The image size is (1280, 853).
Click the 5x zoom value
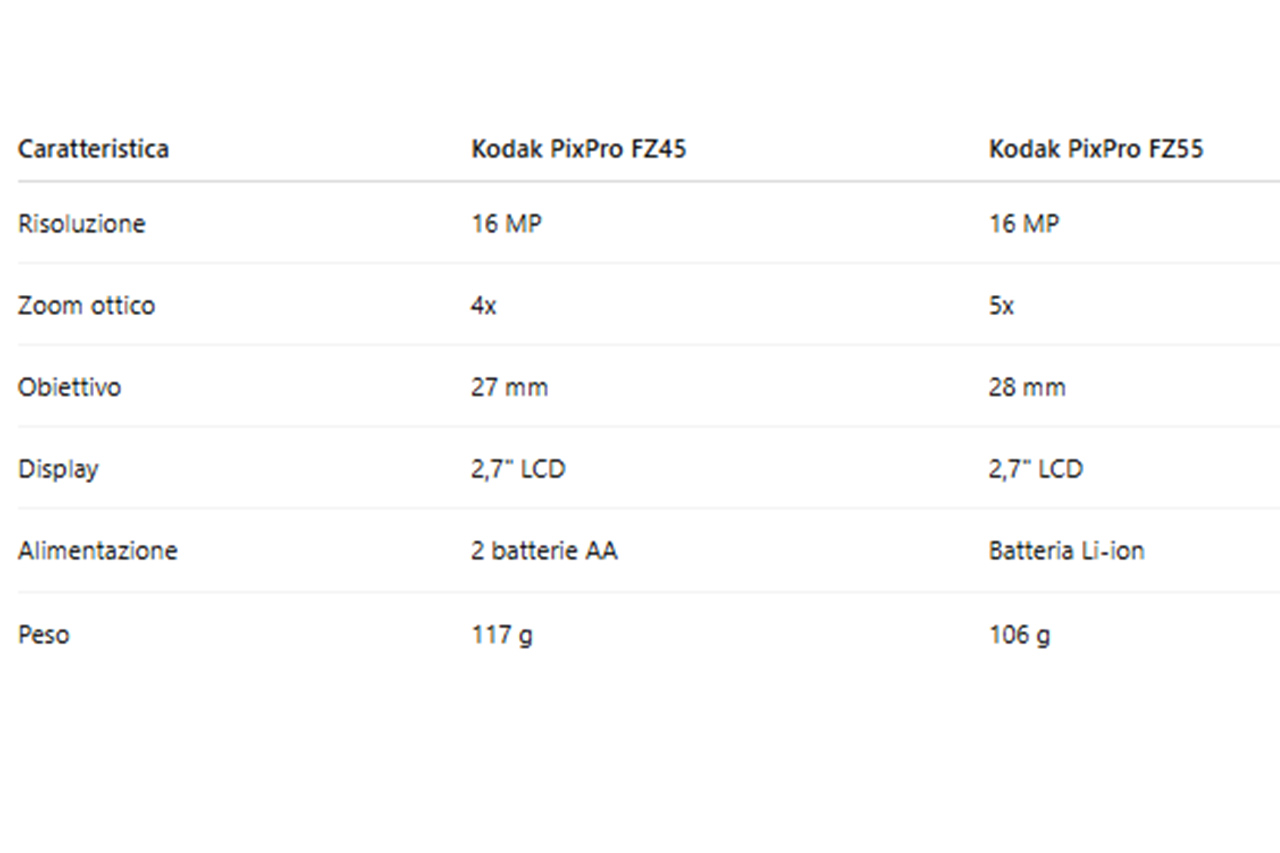pyautogui.click(x=1001, y=306)
